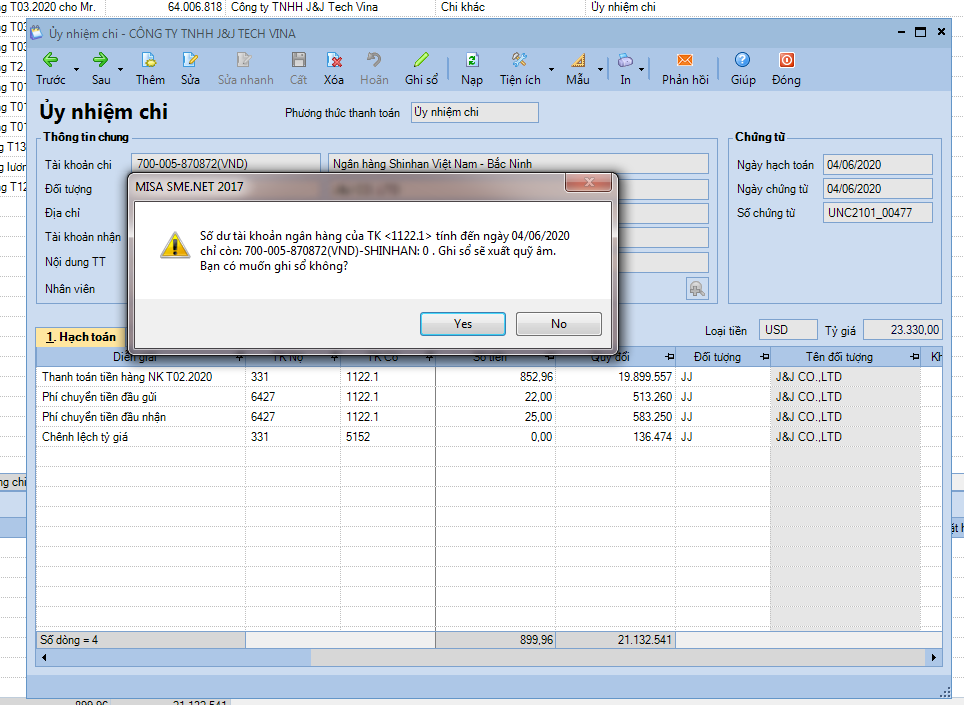
Task: Click the Xóa delete icon
Action: click(x=334, y=60)
